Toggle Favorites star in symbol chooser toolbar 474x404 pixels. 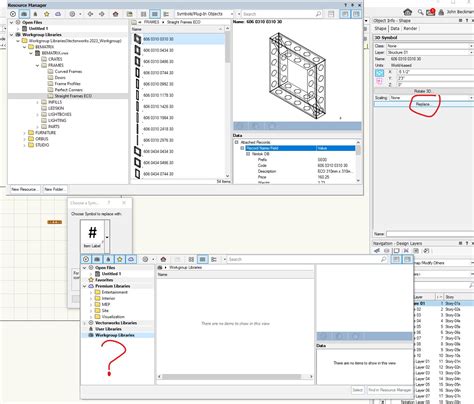click(x=120, y=259)
